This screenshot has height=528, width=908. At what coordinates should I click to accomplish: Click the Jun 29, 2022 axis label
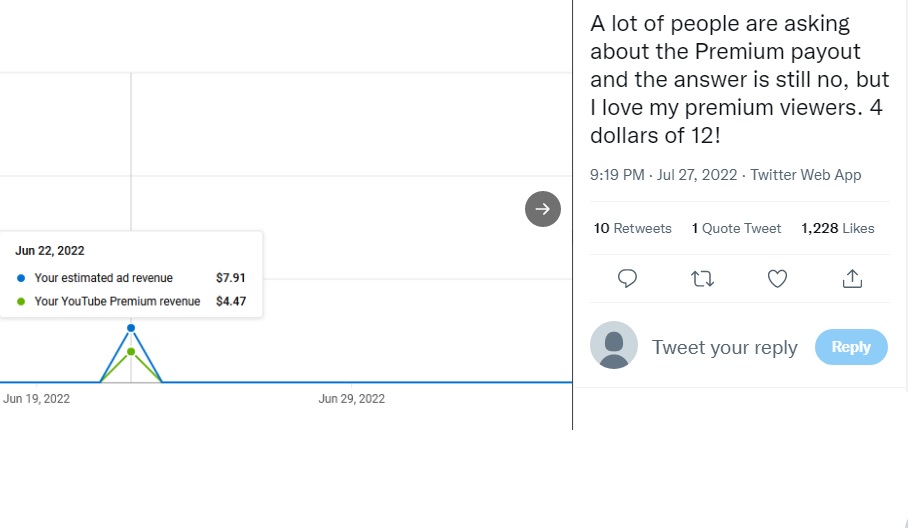352,399
